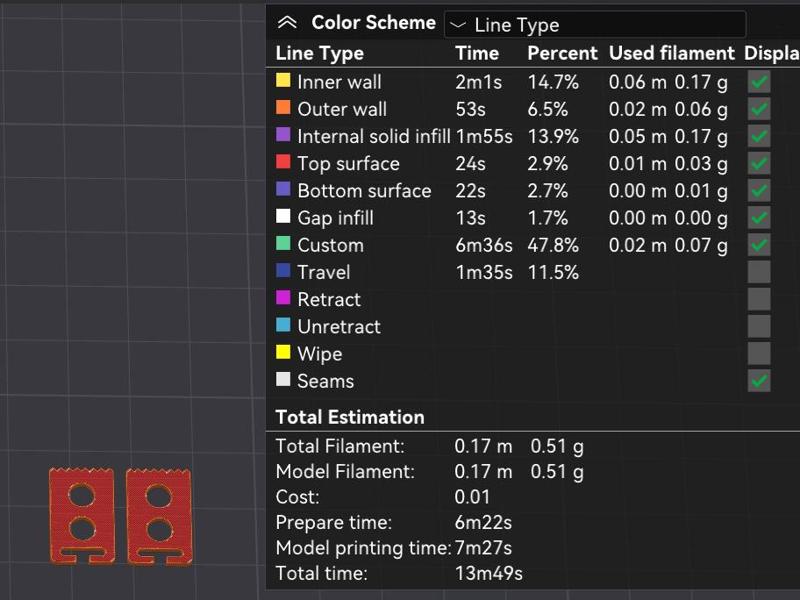Click the Outer wall label
Screen dimensions: 800x600
tap(342, 109)
